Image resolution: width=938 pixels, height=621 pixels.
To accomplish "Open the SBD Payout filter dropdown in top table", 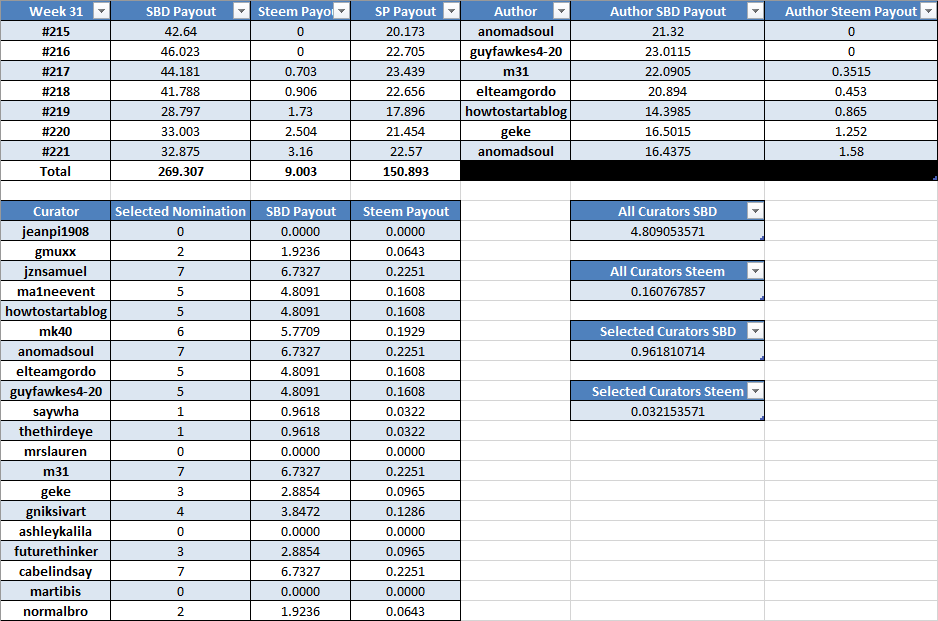I will tap(241, 11).
